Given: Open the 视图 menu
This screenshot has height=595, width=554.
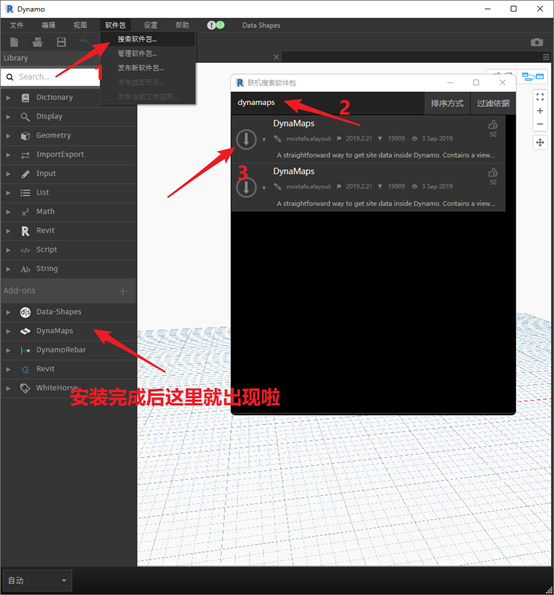Looking at the screenshot, I should pyautogui.click(x=80, y=25).
